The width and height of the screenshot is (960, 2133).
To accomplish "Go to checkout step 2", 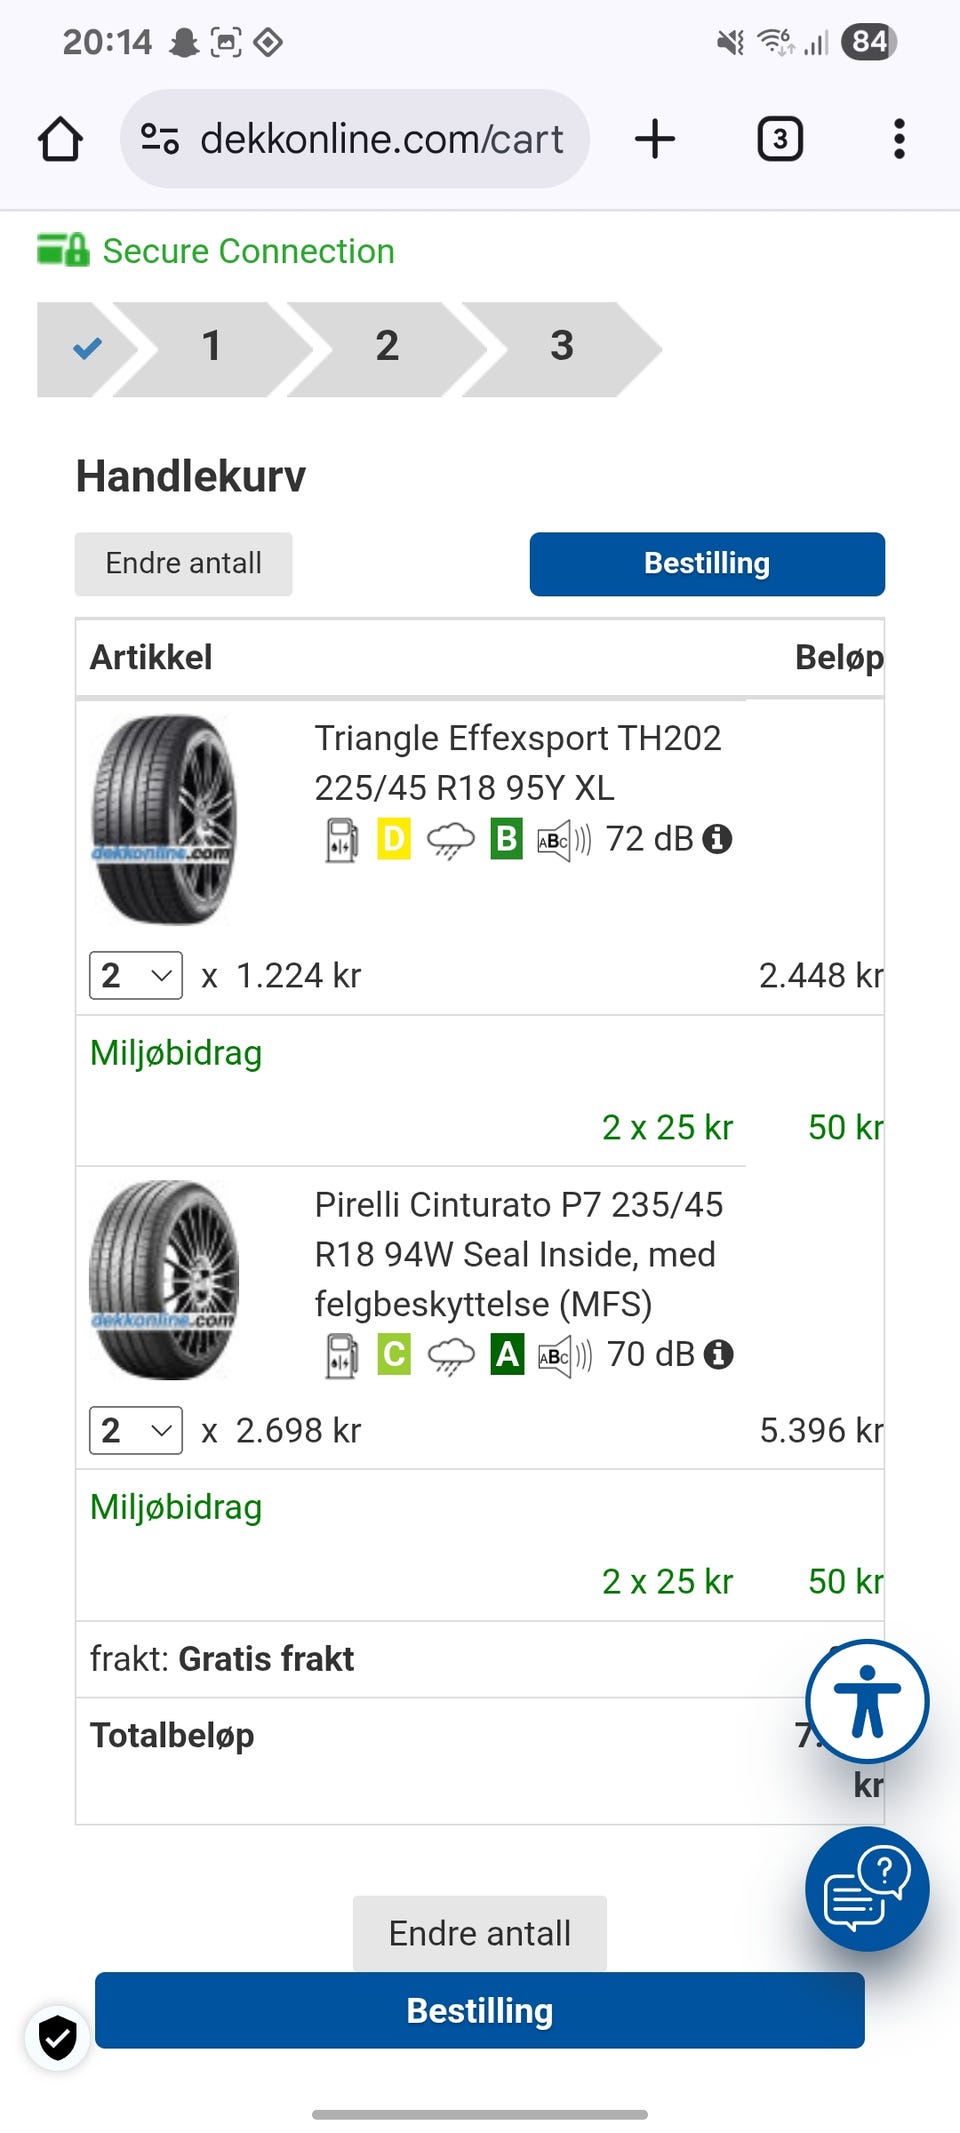I will 387,346.
